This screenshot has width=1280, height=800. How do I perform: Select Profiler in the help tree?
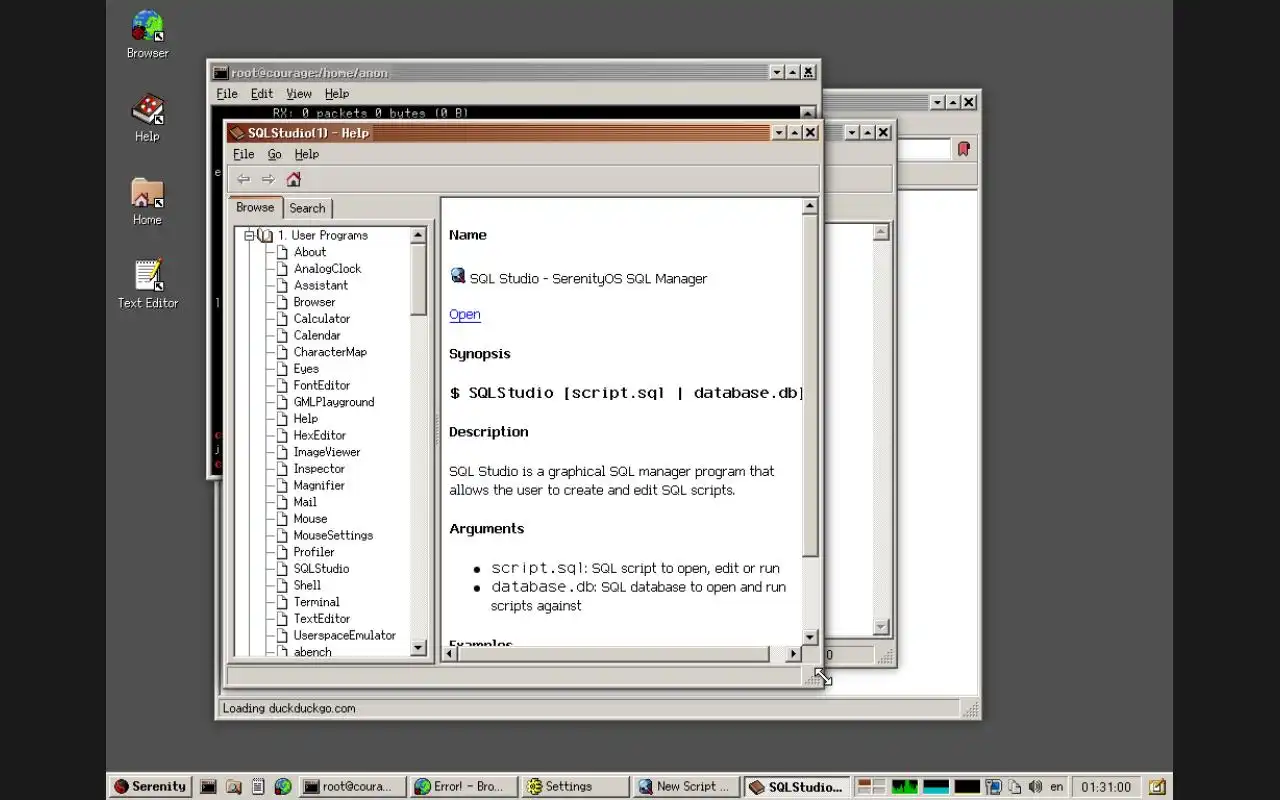click(313, 552)
